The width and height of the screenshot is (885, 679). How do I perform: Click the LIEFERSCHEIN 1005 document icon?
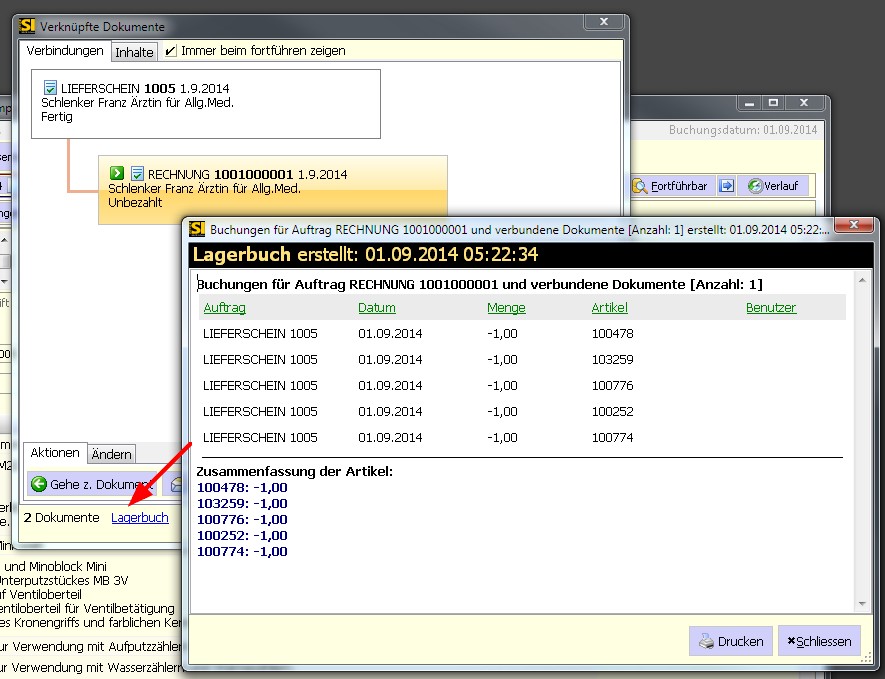pos(49,88)
